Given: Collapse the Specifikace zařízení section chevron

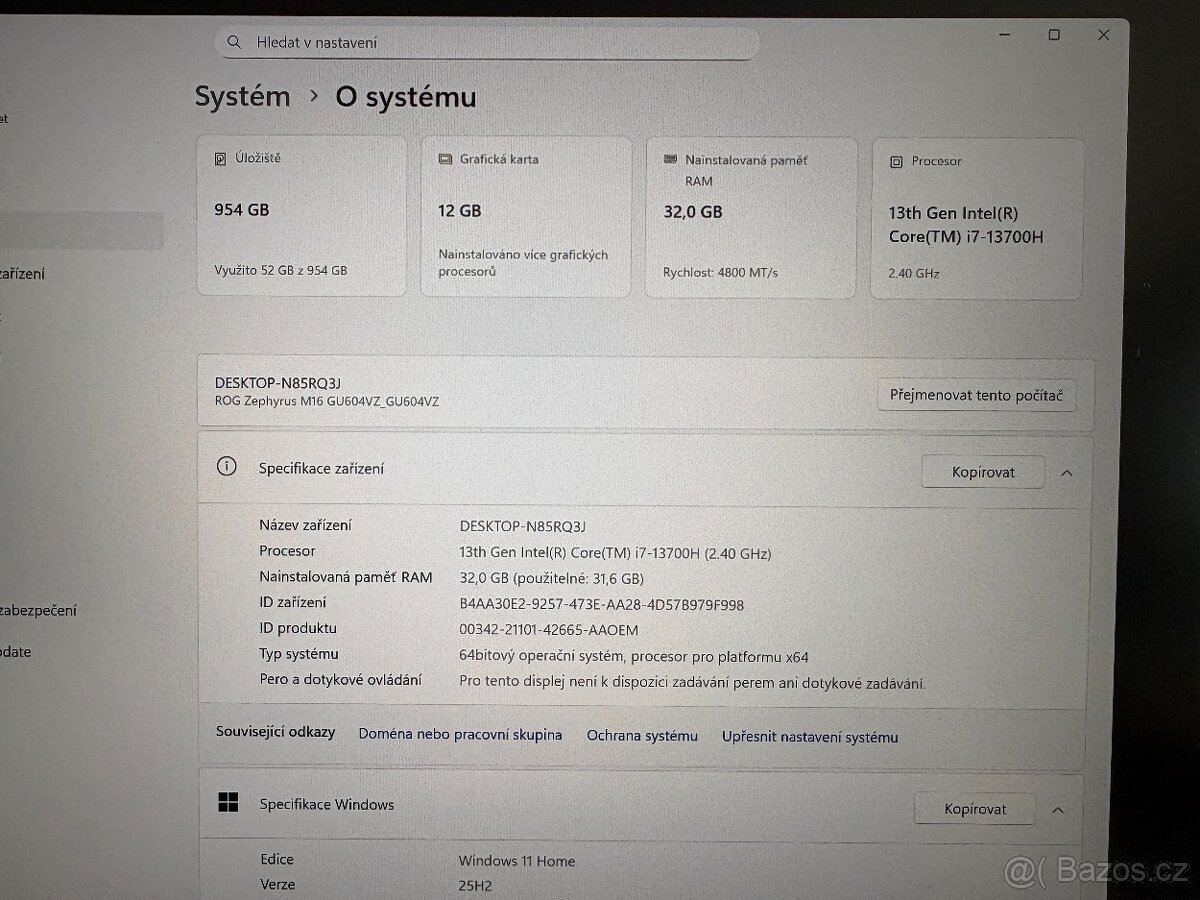Looking at the screenshot, I should 1067,472.
